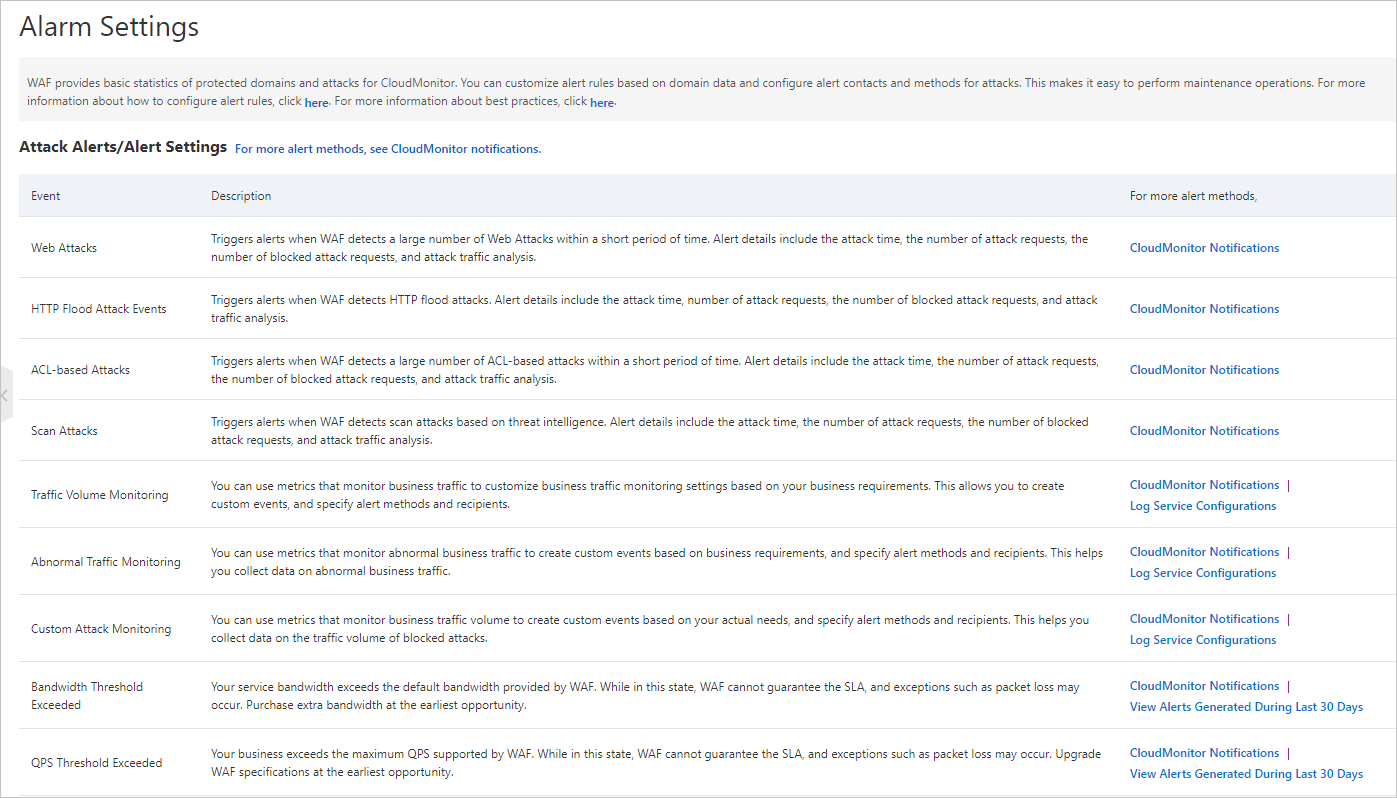1397x798 pixels.
Task: Select the 'Web Attacks' event name
Action: click(x=64, y=248)
